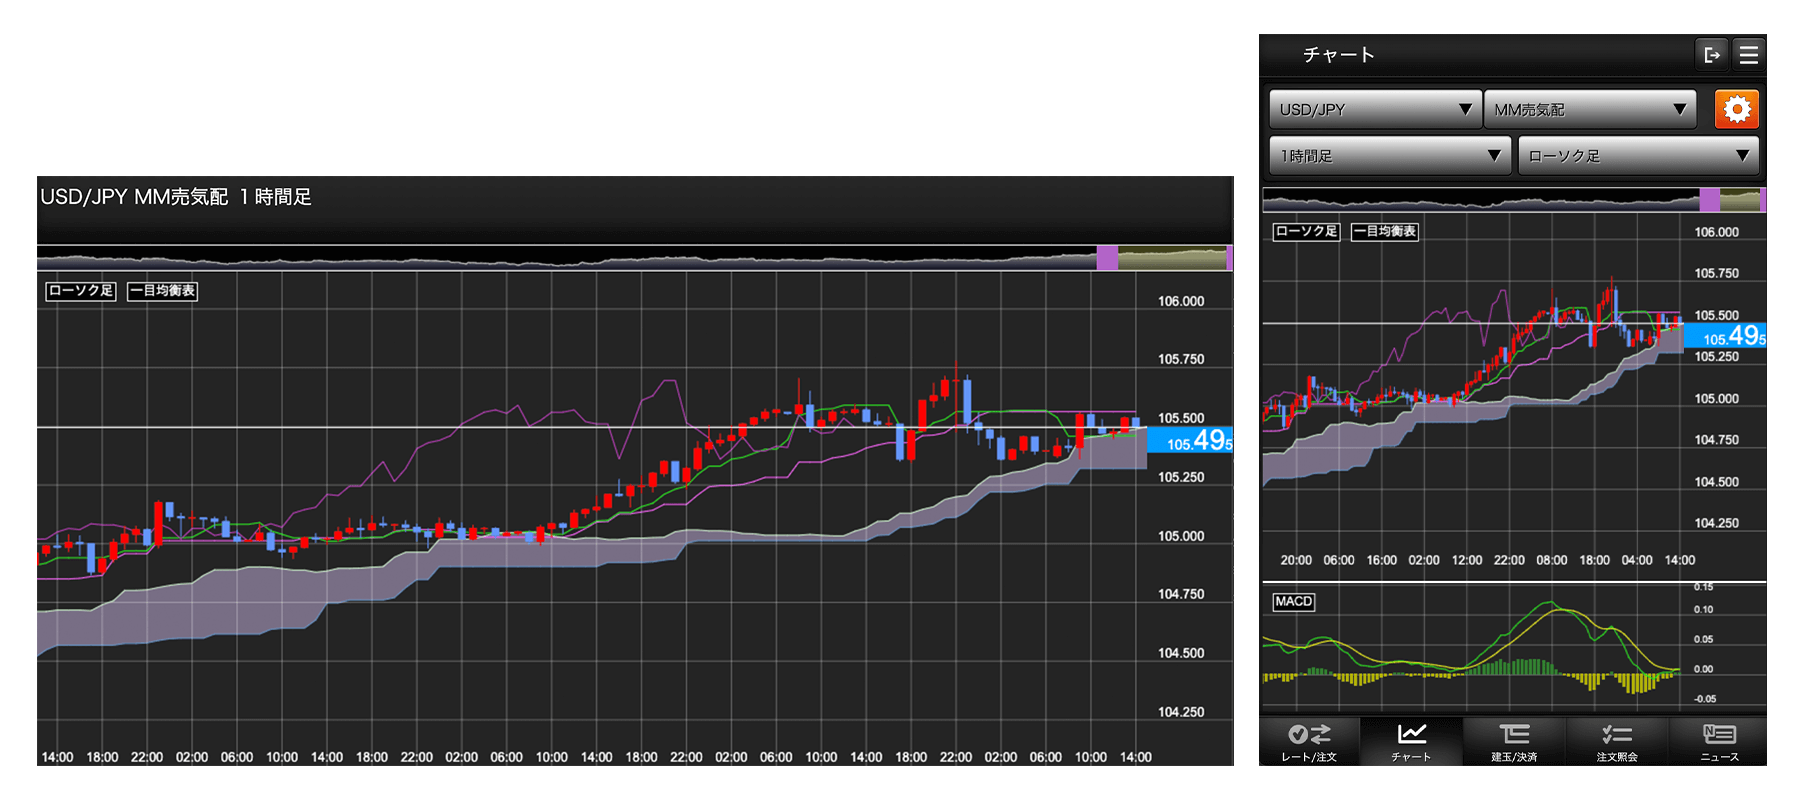The width and height of the screenshot is (1800, 800).
Task: Open the MM売気配 price type dropdown
Action: pyautogui.click(x=1590, y=109)
